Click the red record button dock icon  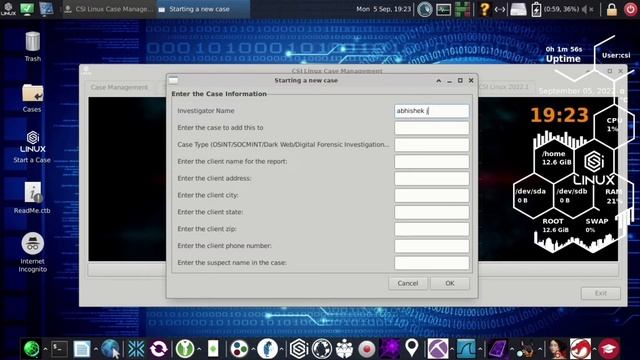point(367,349)
